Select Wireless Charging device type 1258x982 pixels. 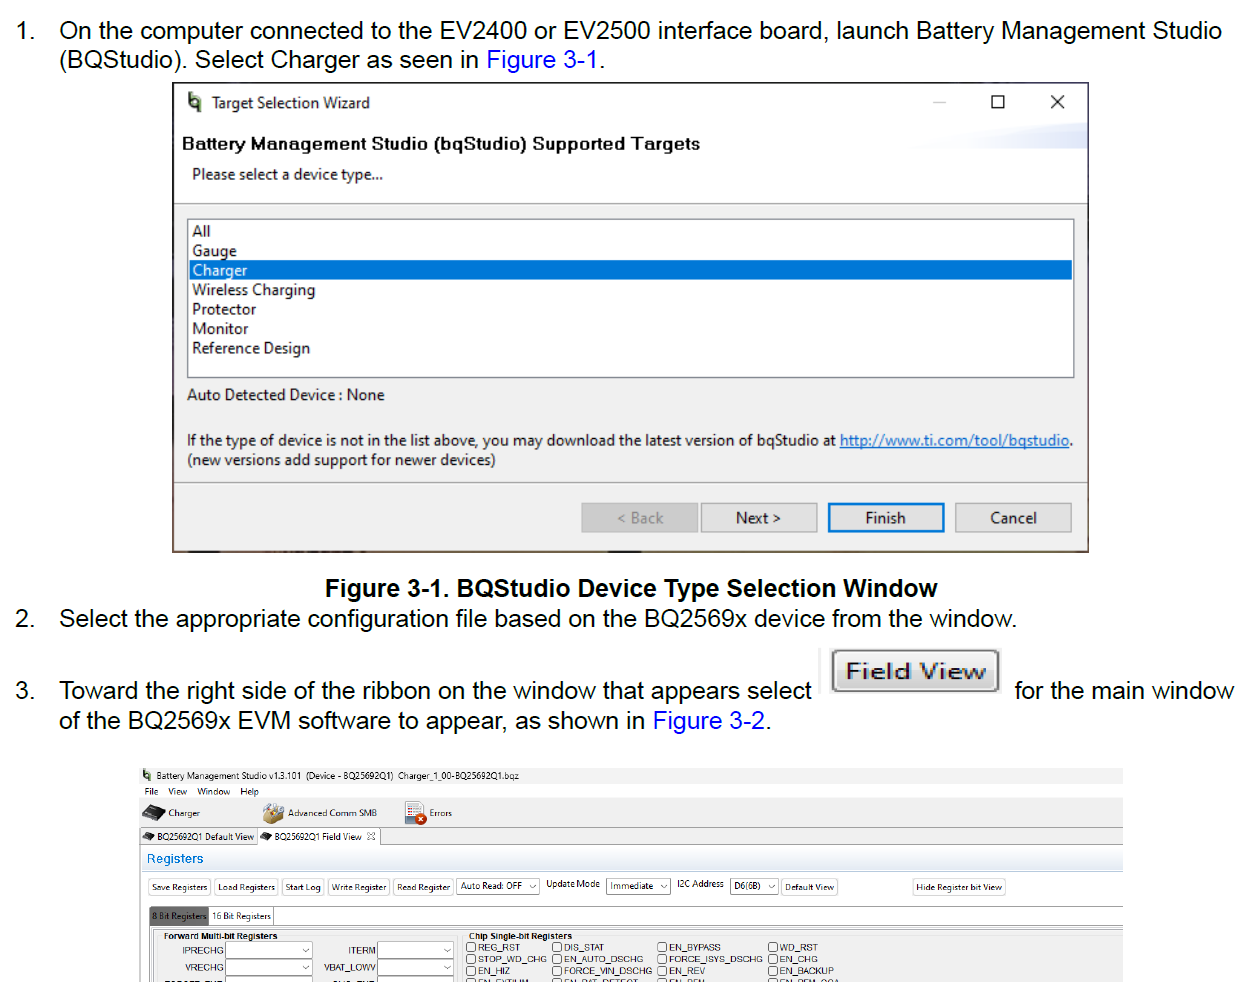click(x=630, y=290)
